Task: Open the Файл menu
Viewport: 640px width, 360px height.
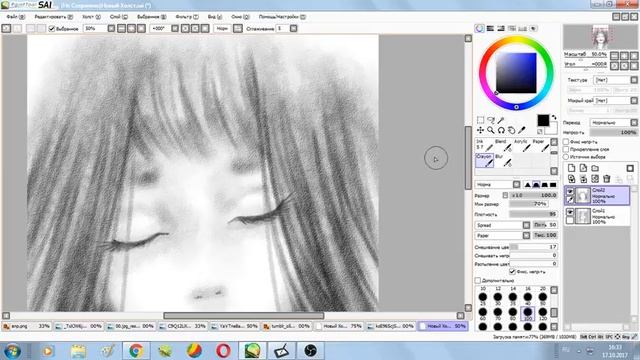Action: pos(16,17)
